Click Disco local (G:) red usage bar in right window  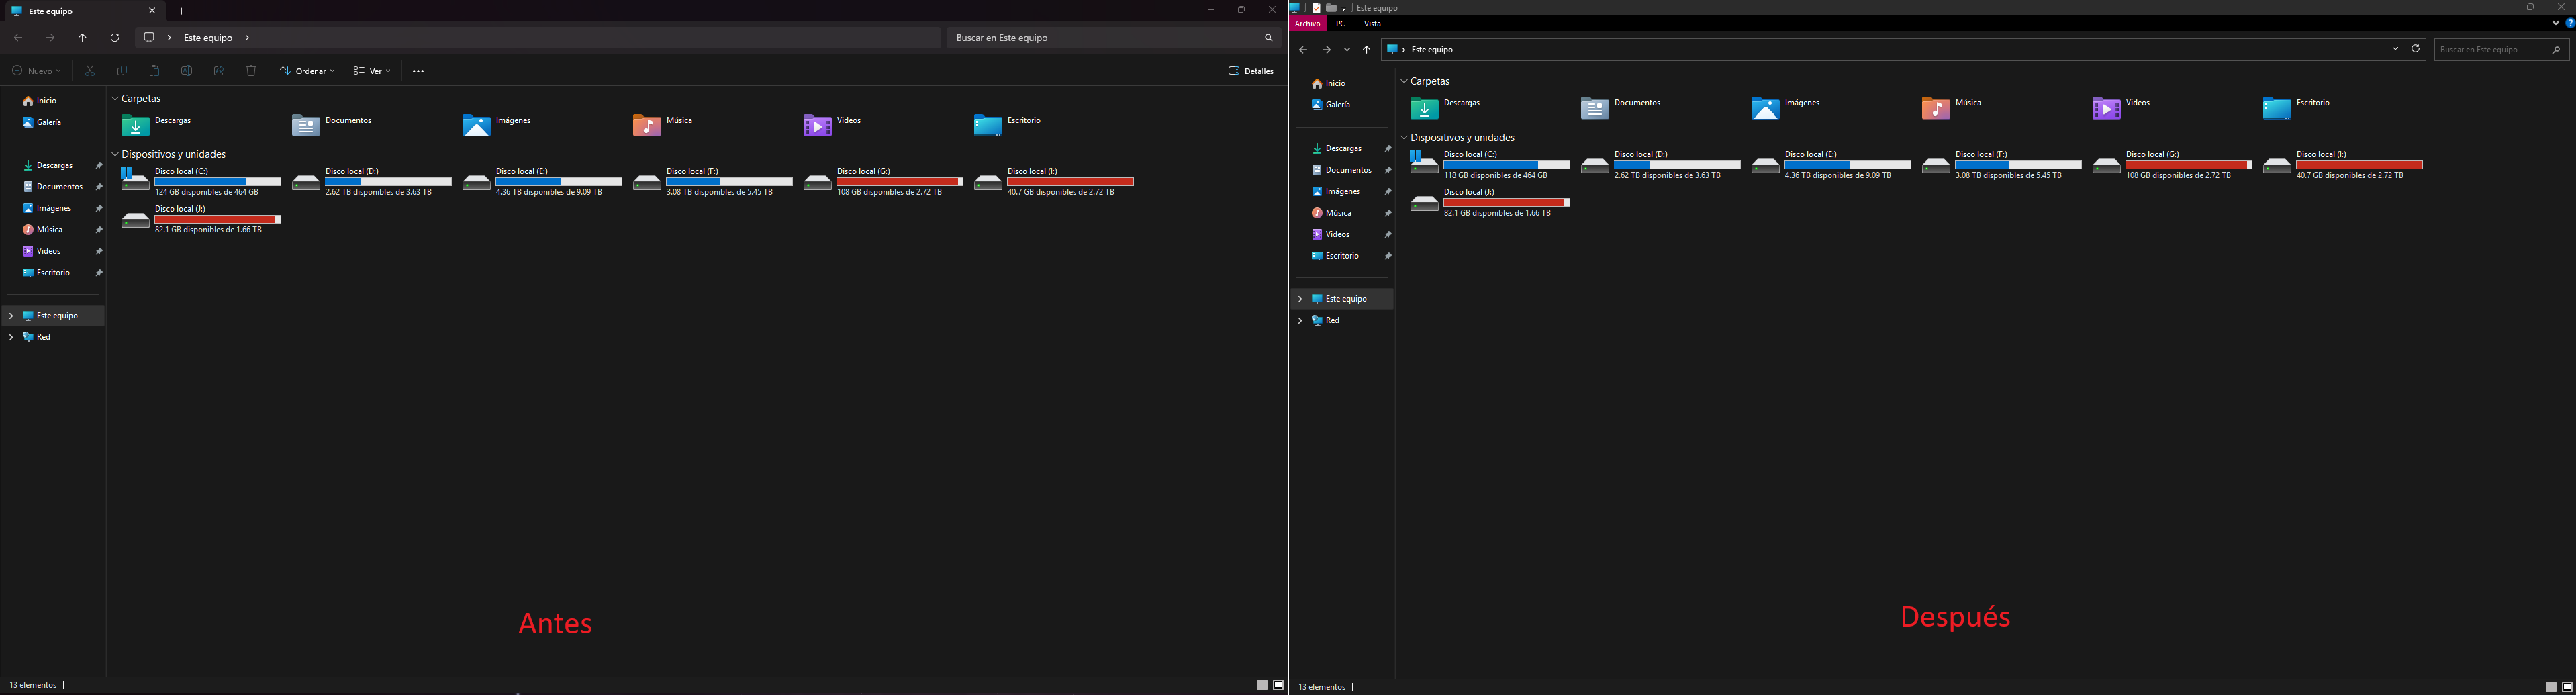(2188, 165)
